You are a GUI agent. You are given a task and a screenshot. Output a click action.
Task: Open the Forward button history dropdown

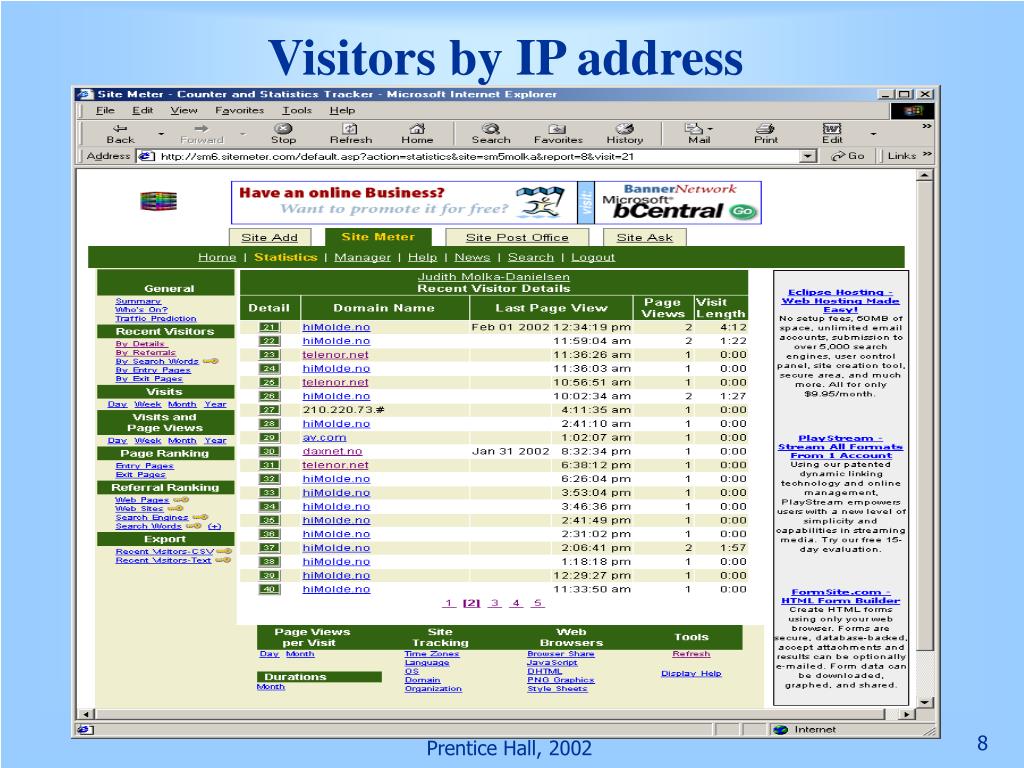[x=243, y=134]
